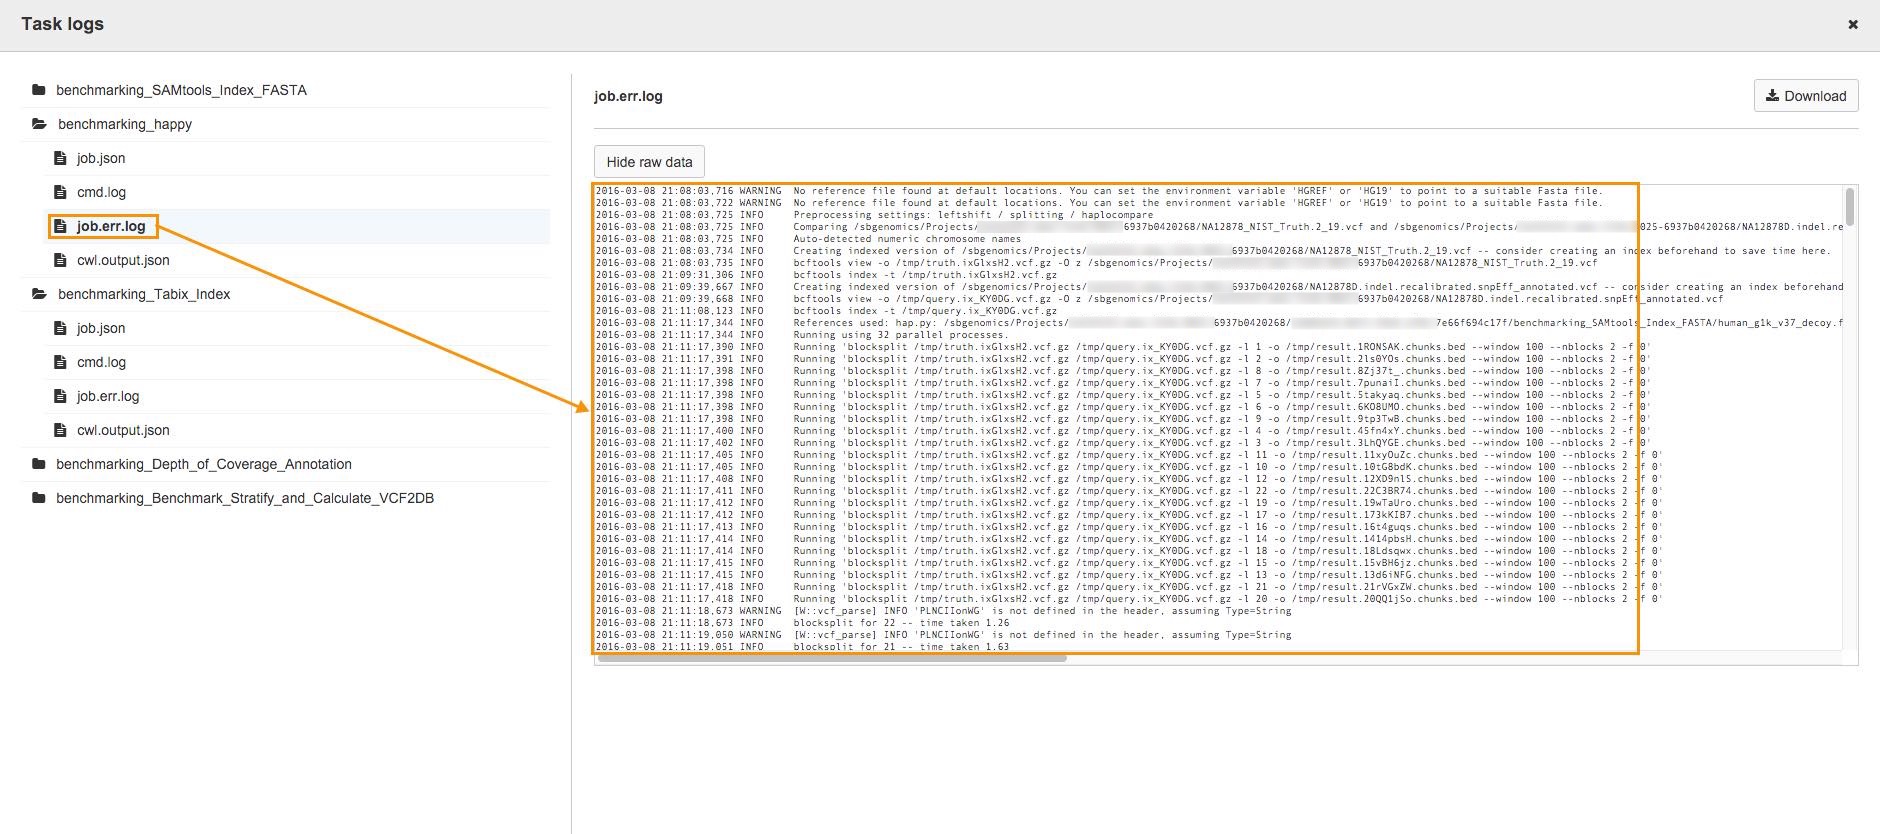Image resolution: width=1880 pixels, height=834 pixels.
Task: Open job.json under benchmarking_happy
Action: pos(101,158)
